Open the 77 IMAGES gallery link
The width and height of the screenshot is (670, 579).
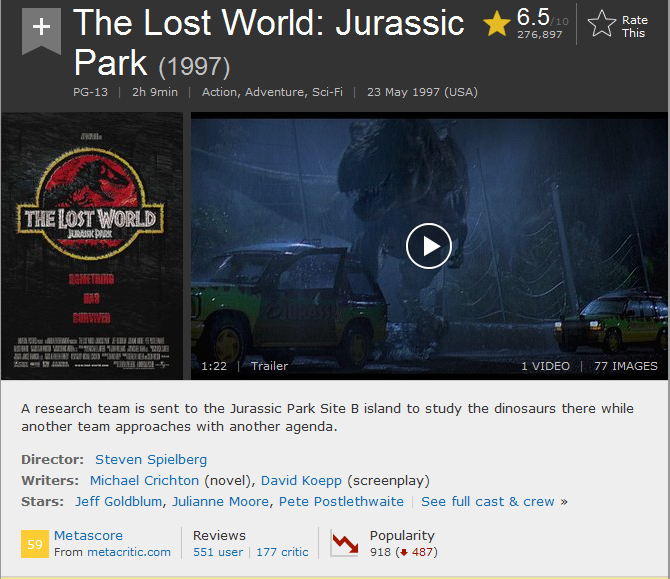click(626, 366)
